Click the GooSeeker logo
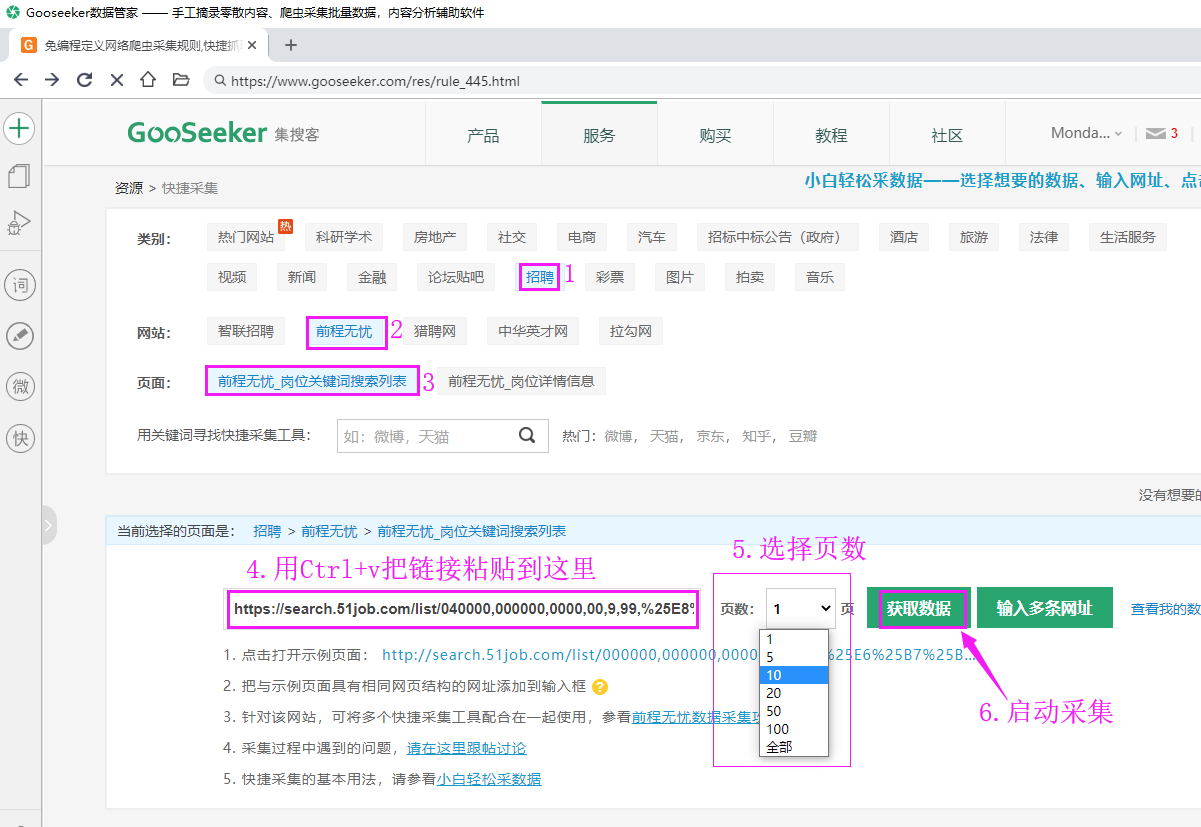This screenshot has width=1201, height=827. click(x=197, y=133)
